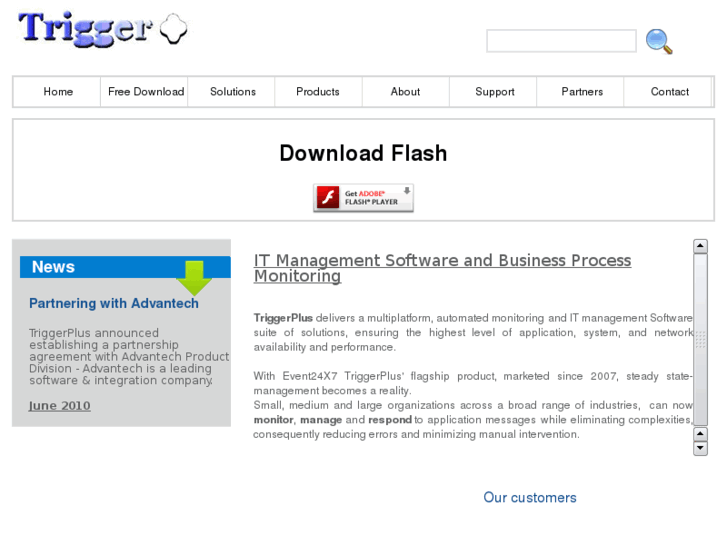Click the magnifying glass search icon
727x545 pixels.
(x=659, y=41)
